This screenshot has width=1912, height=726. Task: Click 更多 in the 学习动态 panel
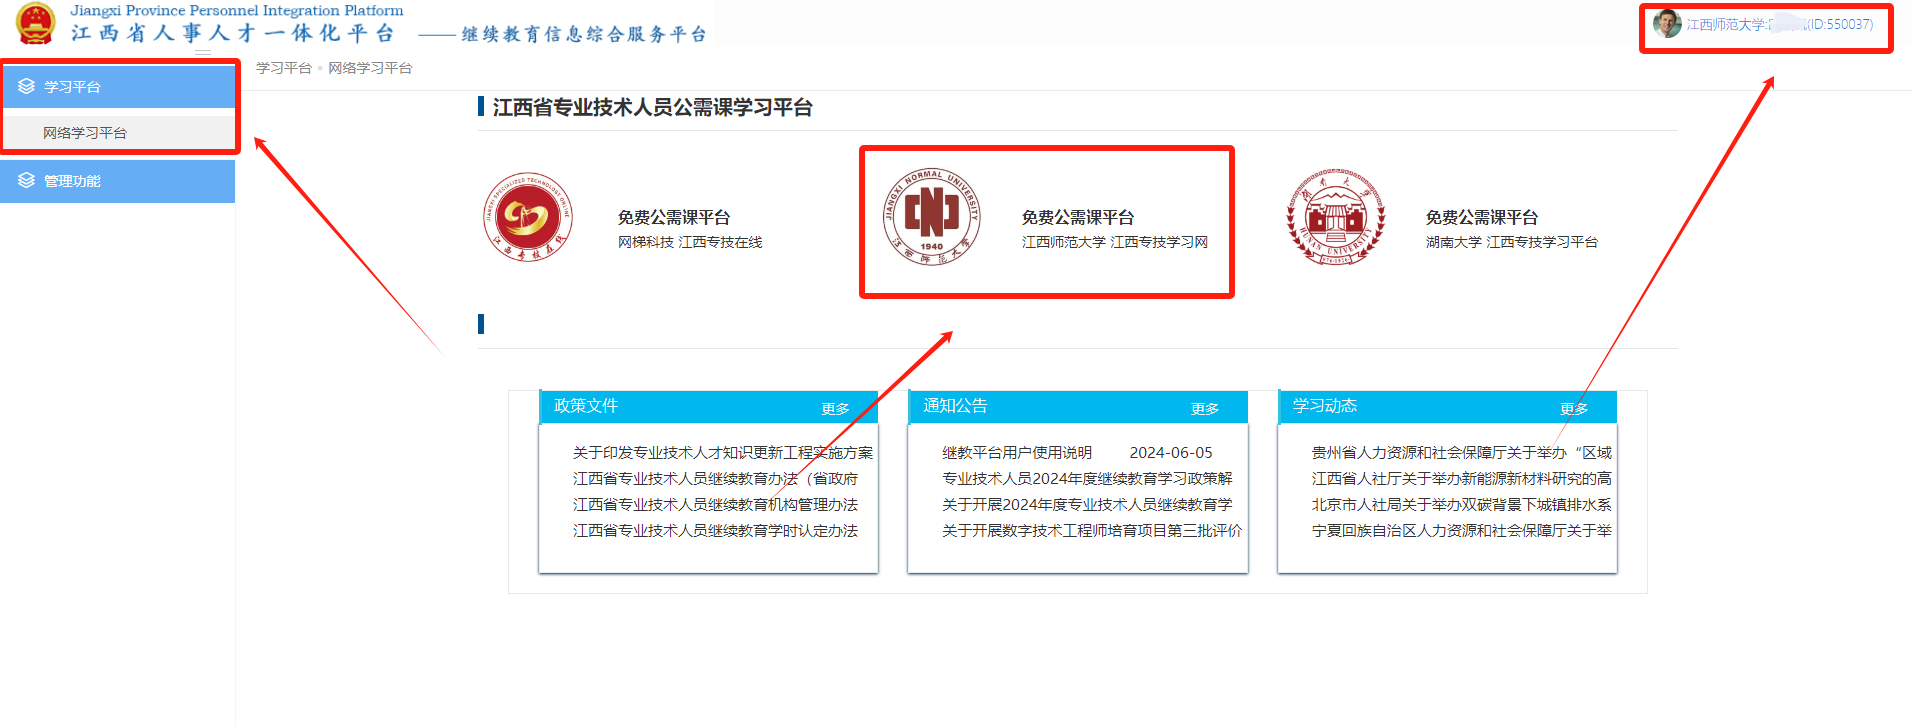point(1574,408)
